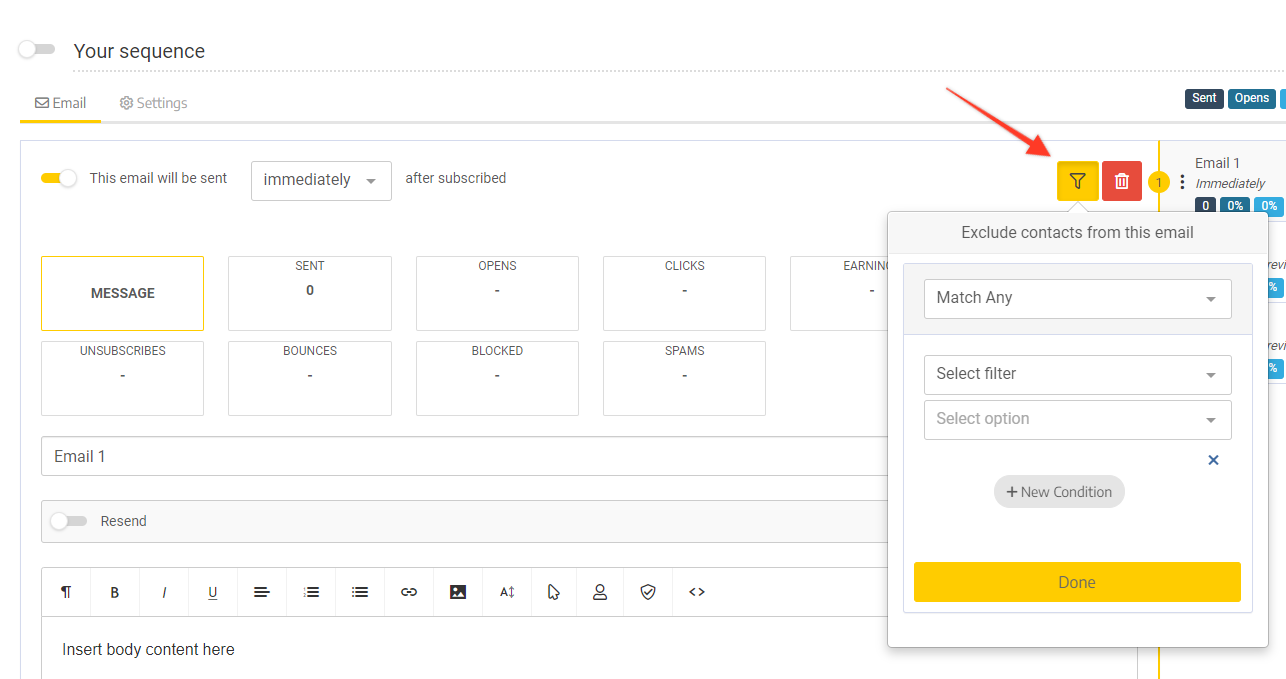
Task: Select the MESSAGE stats tab
Action: click(x=122, y=293)
